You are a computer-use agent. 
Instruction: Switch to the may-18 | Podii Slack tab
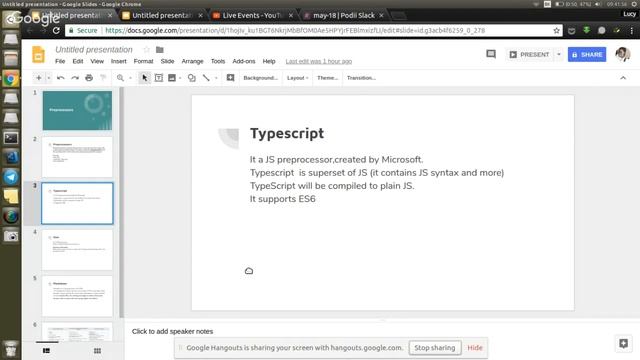[343, 16]
